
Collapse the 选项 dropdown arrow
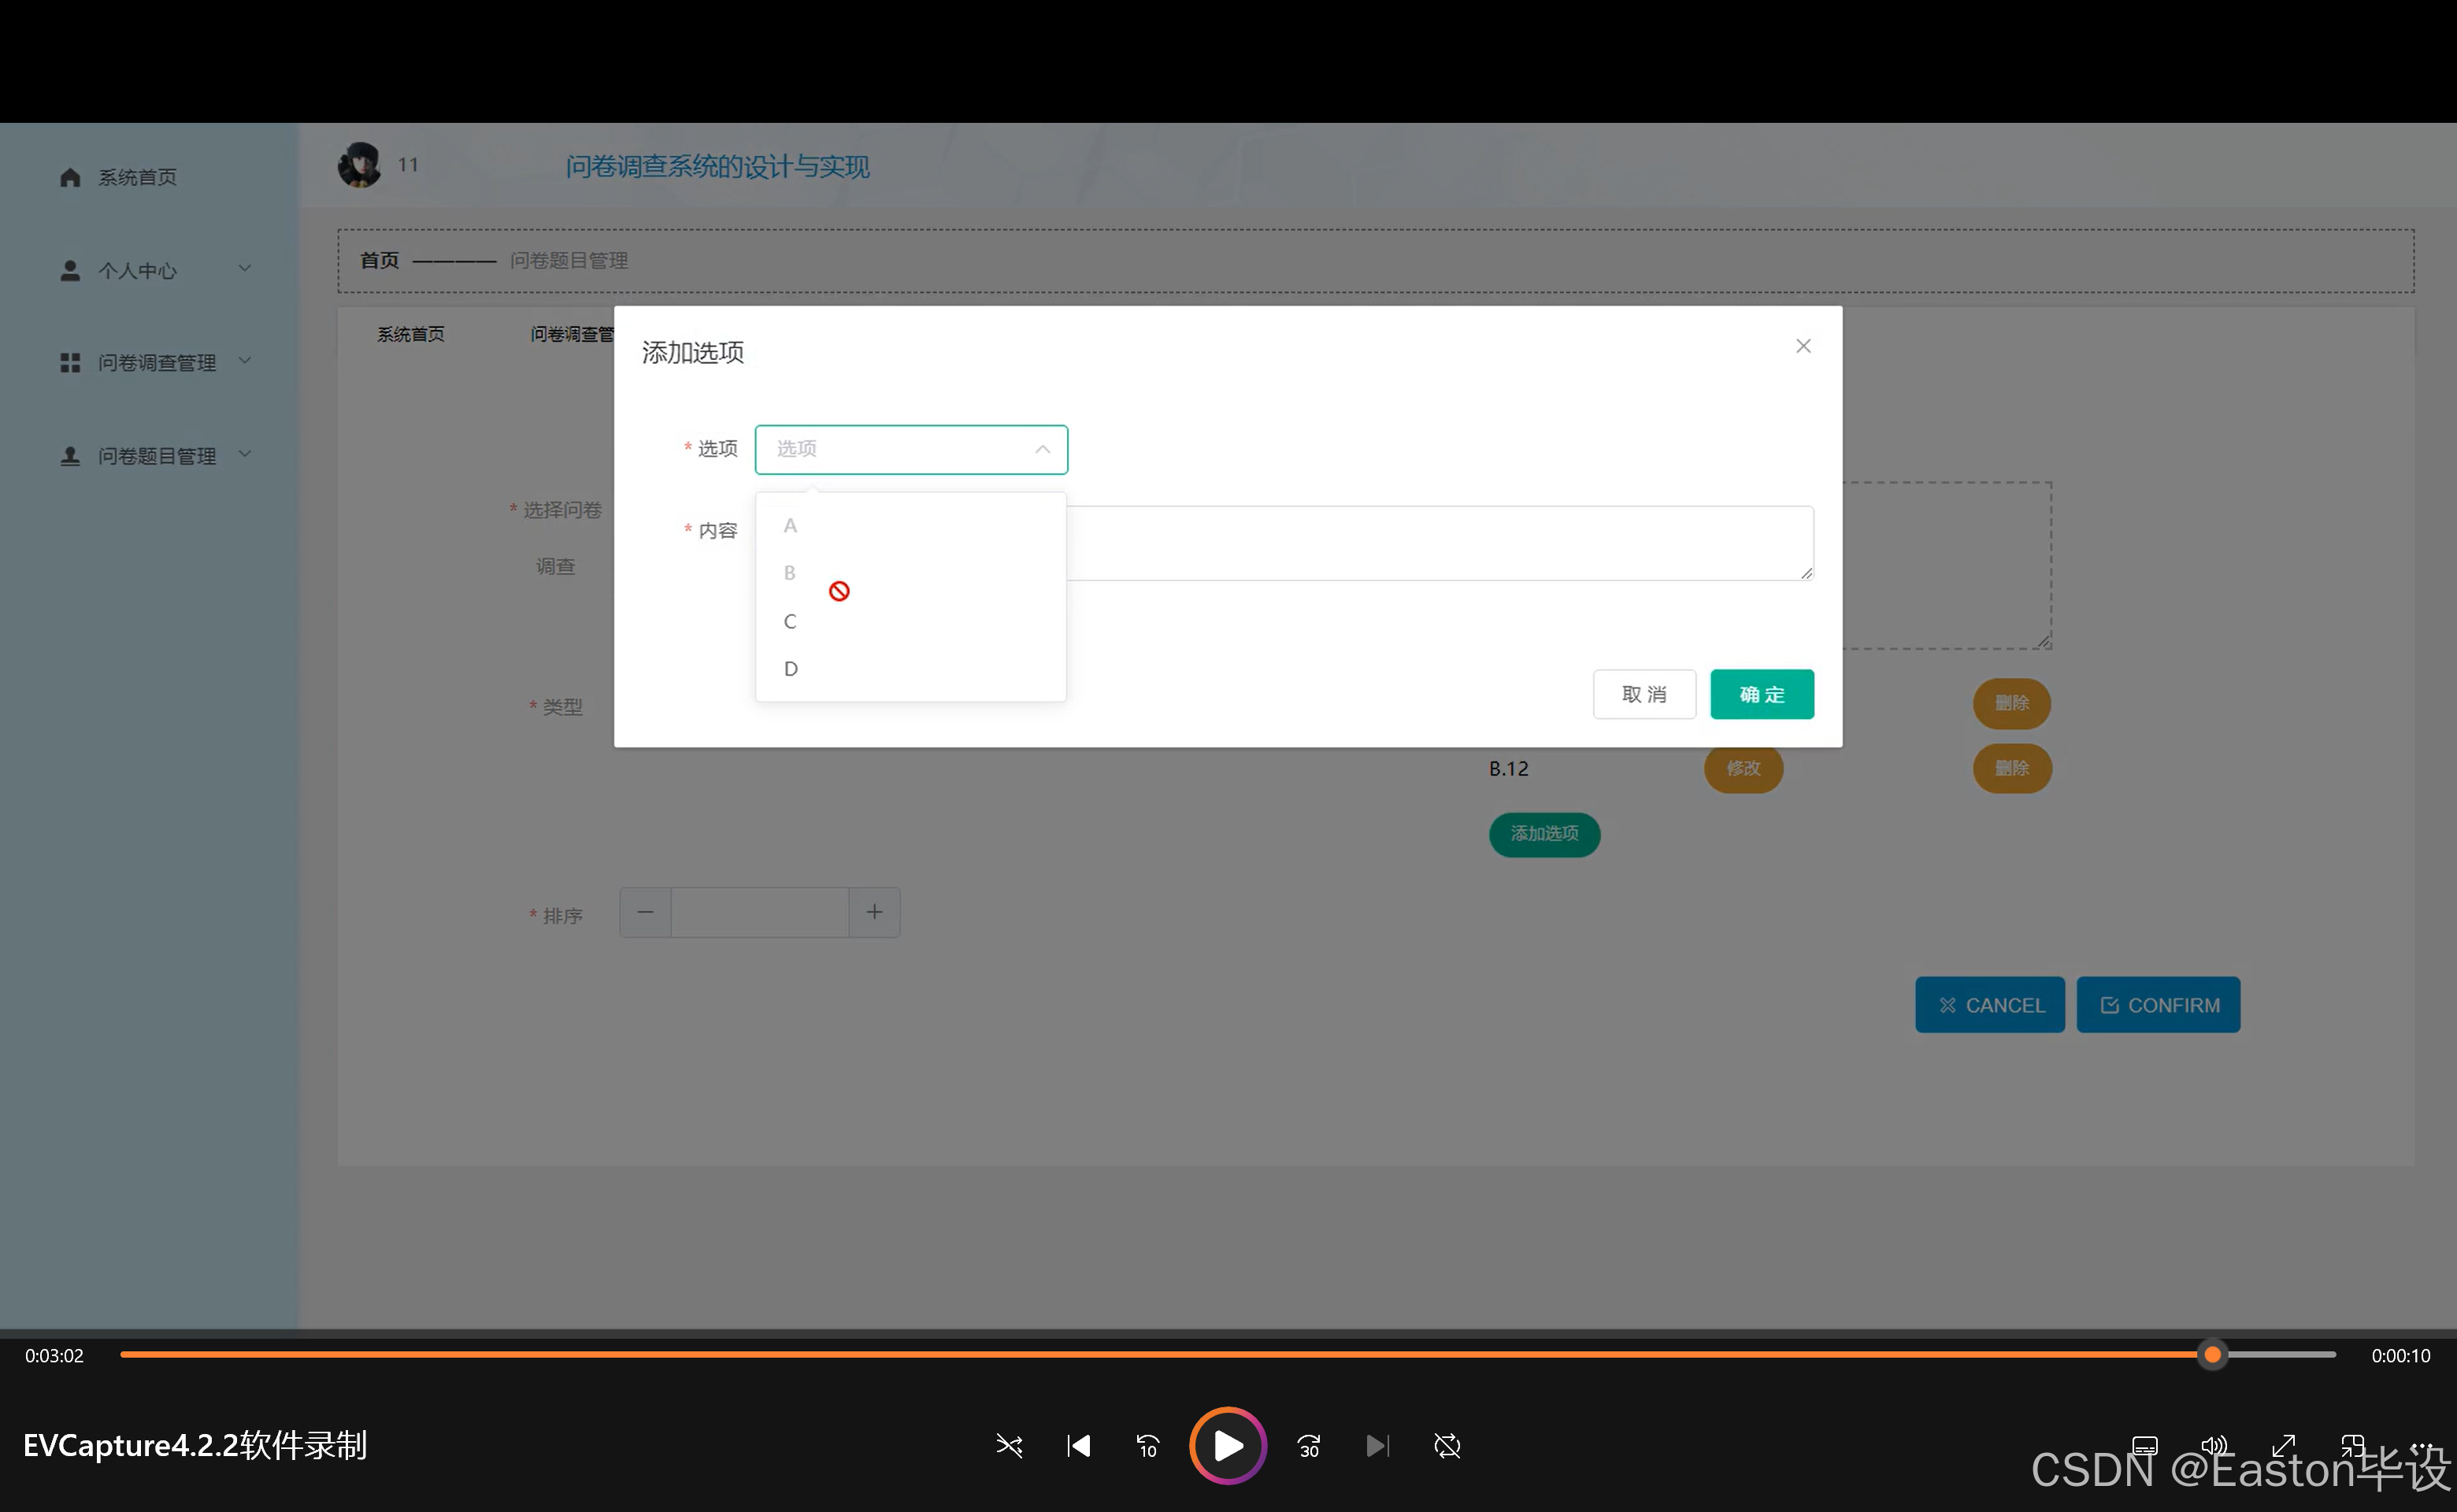click(x=1042, y=449)
